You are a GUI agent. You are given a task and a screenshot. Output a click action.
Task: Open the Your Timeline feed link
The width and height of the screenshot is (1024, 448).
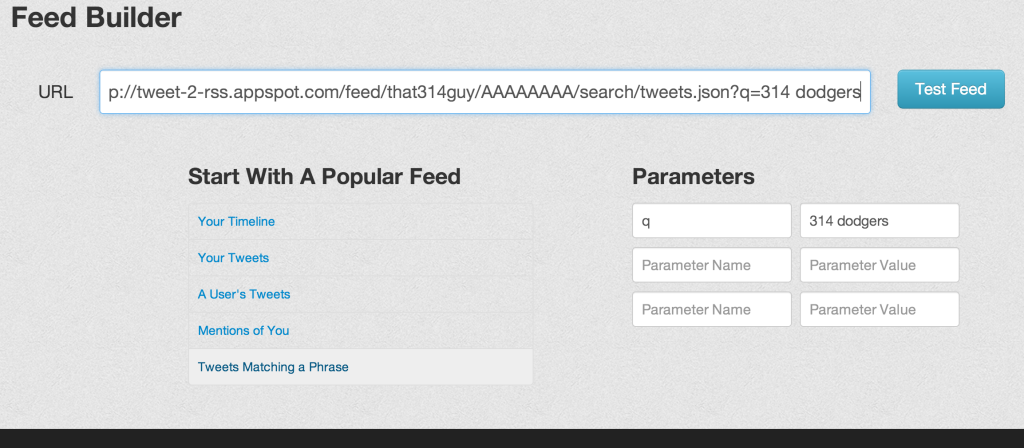tap(236, 221)
